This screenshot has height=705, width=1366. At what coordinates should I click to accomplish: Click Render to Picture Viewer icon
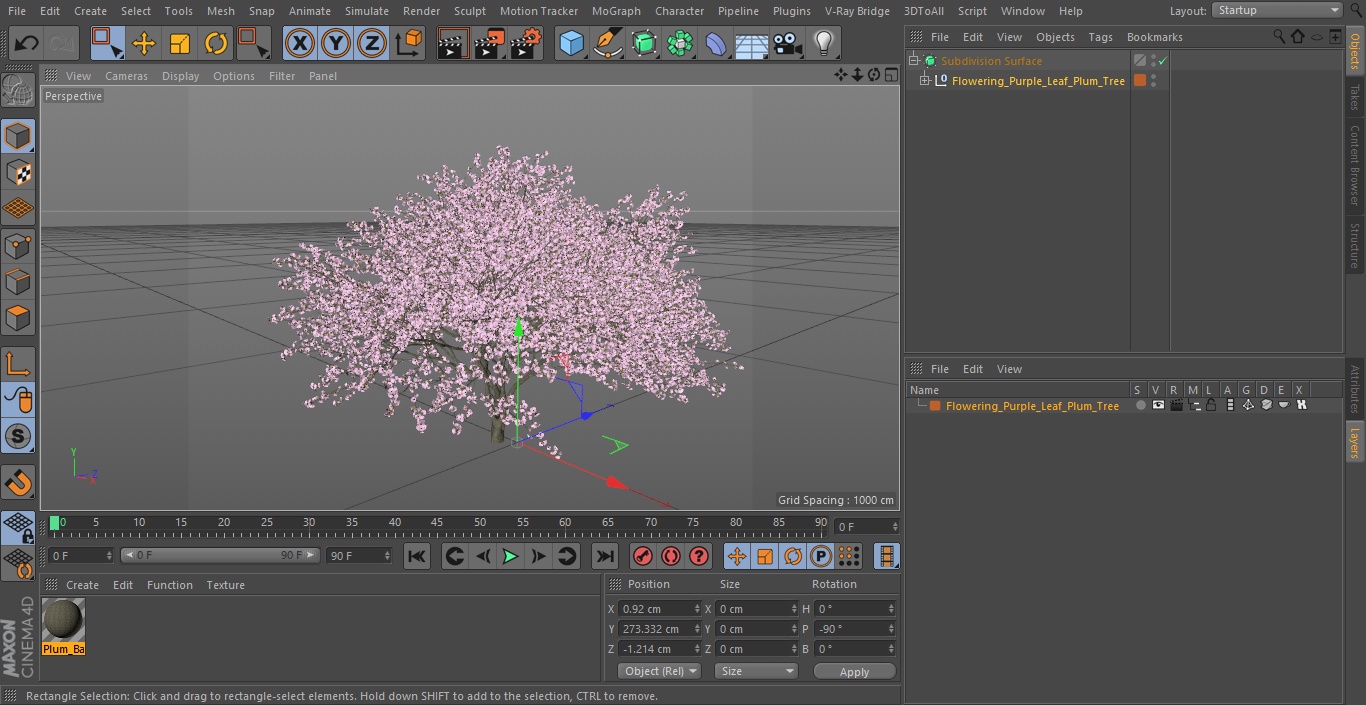click(490, 43)
